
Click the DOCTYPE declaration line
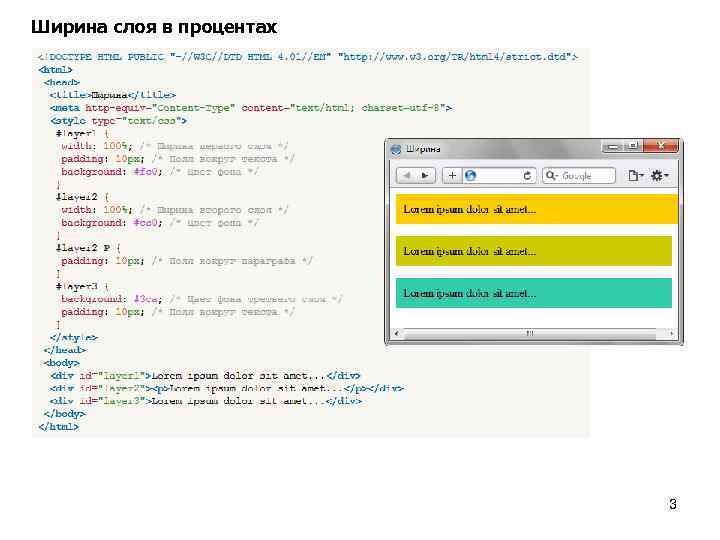point(308,57)
